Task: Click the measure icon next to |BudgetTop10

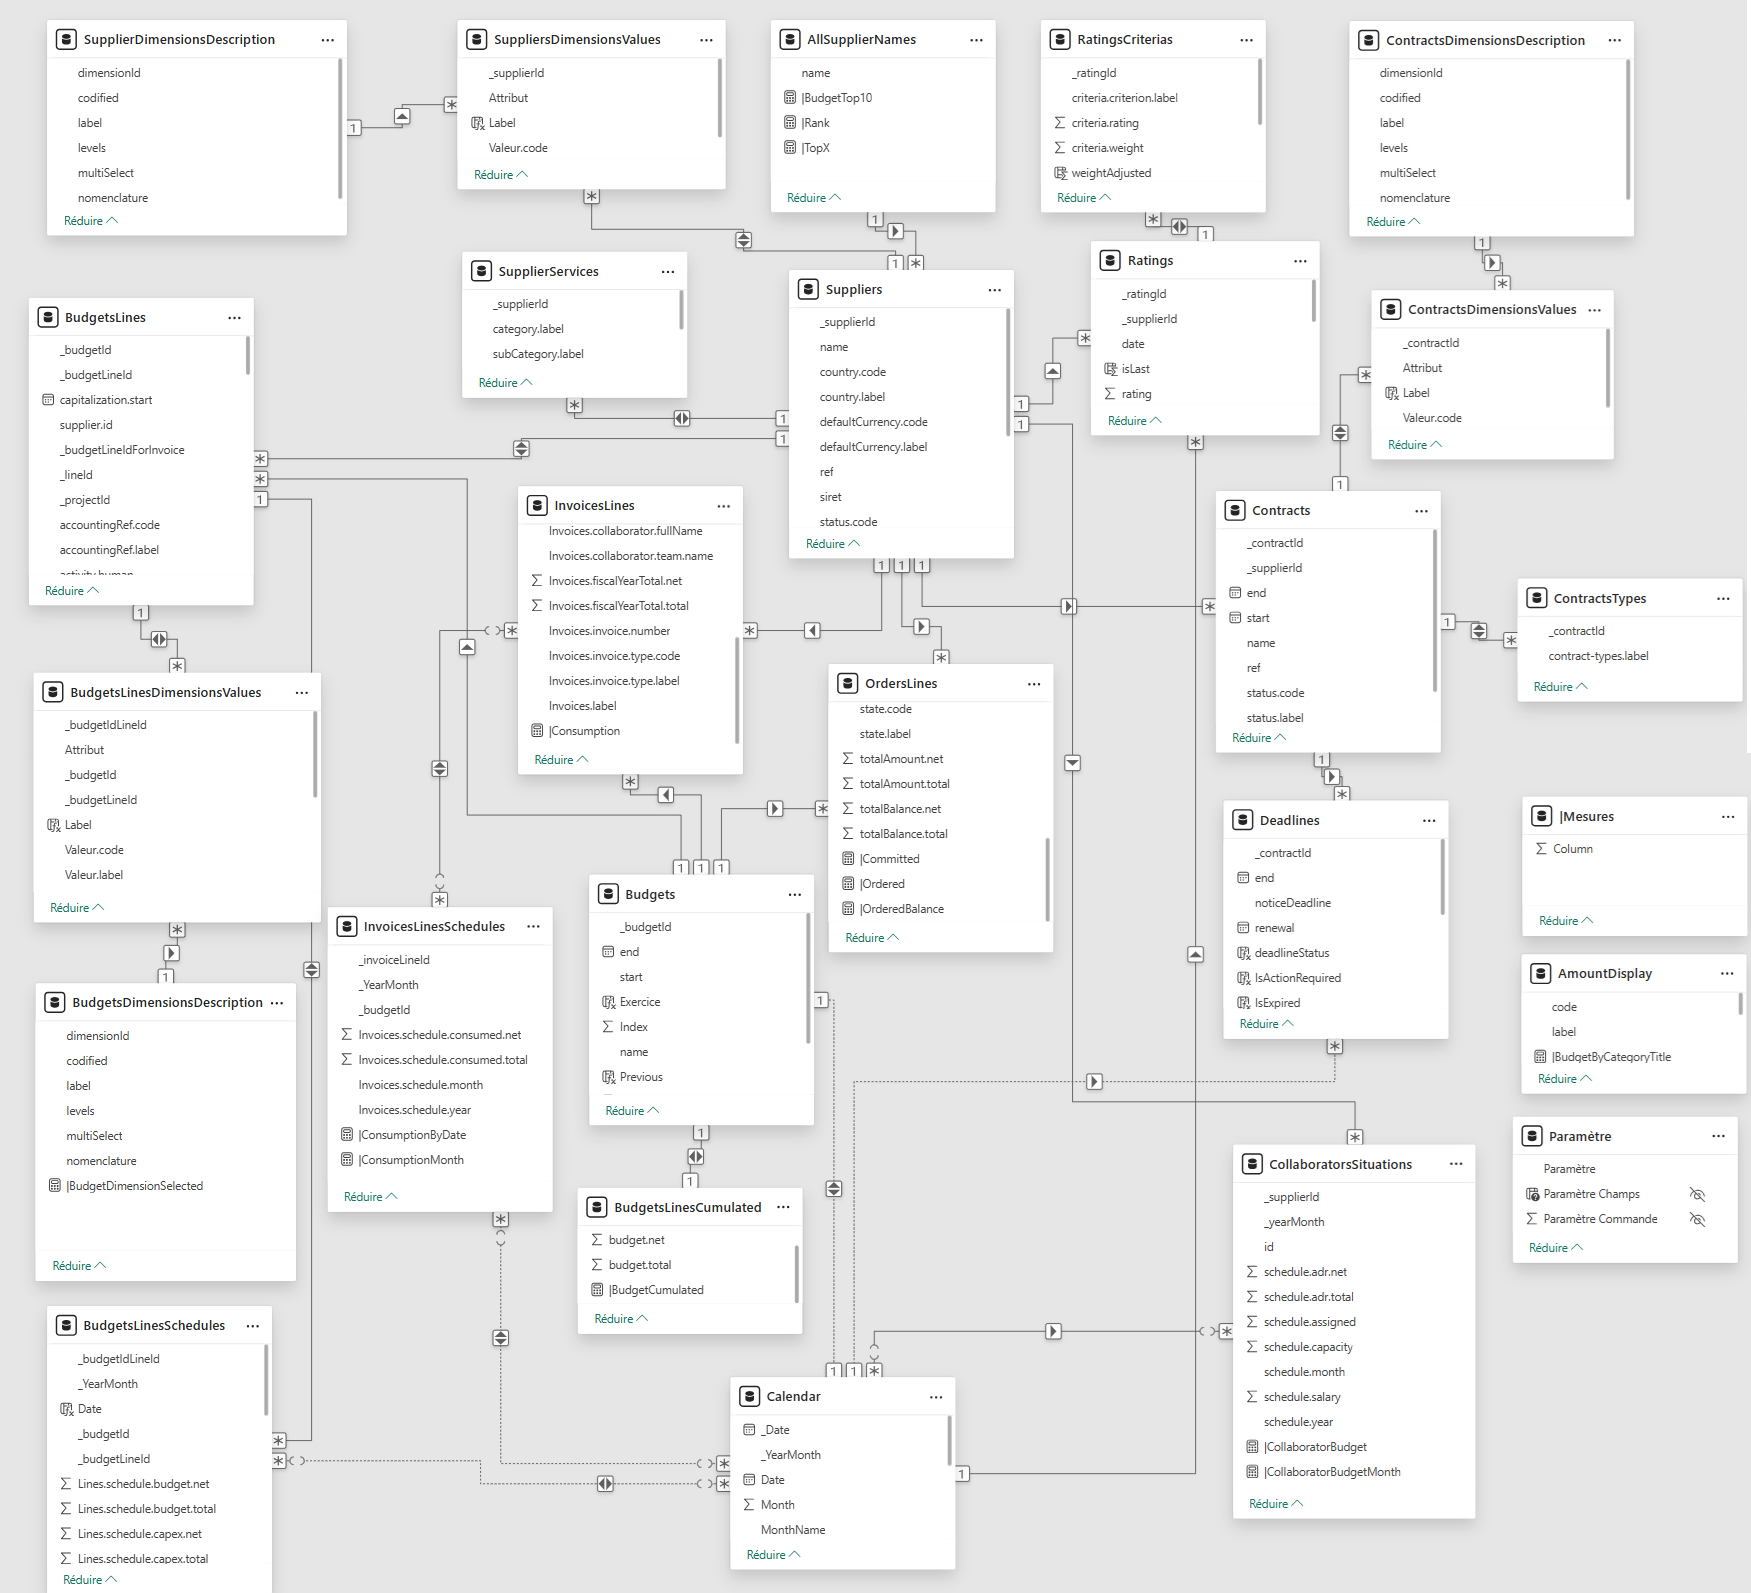Action: pyautogui.click(x=790, y=98)
